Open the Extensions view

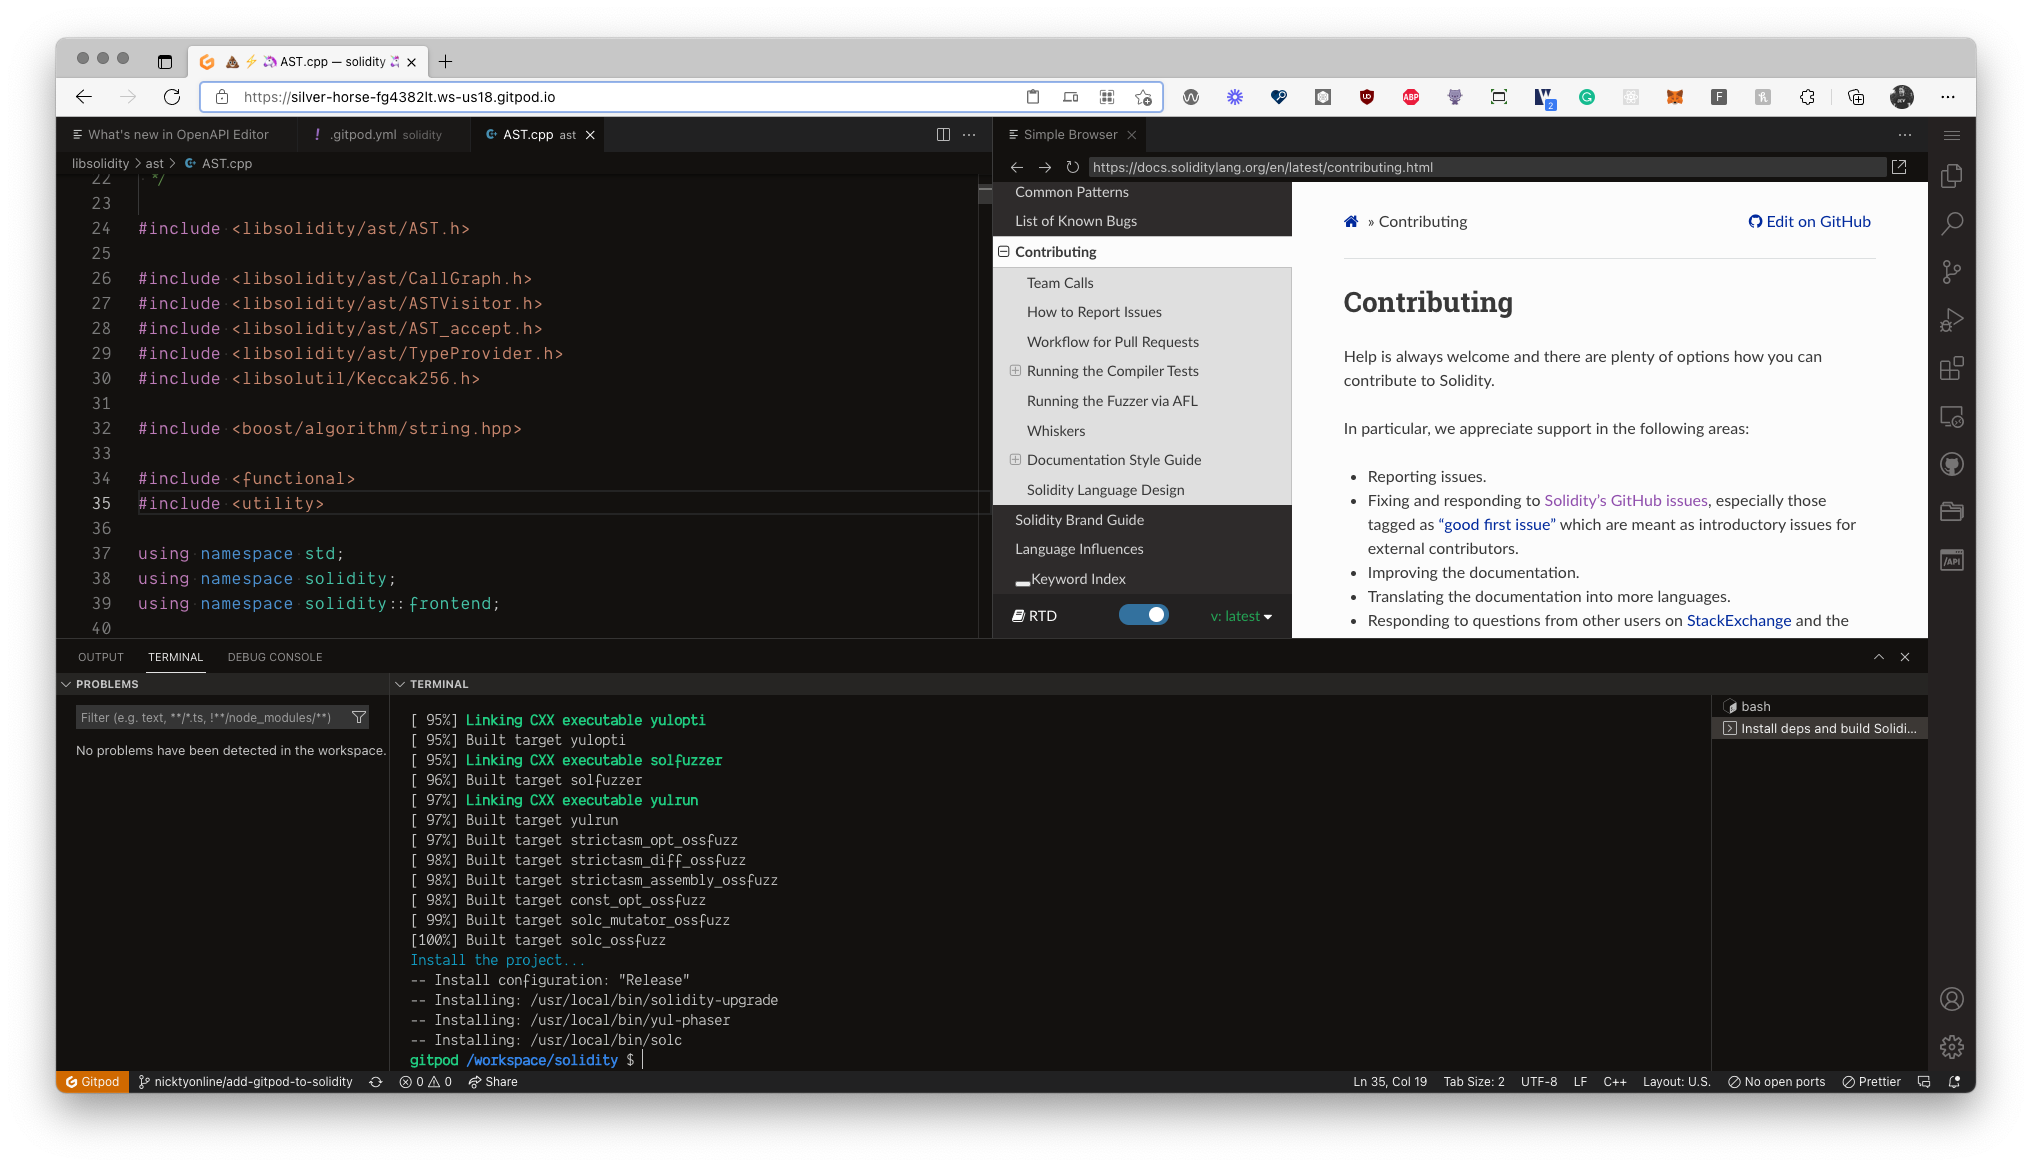(1952, 368)
